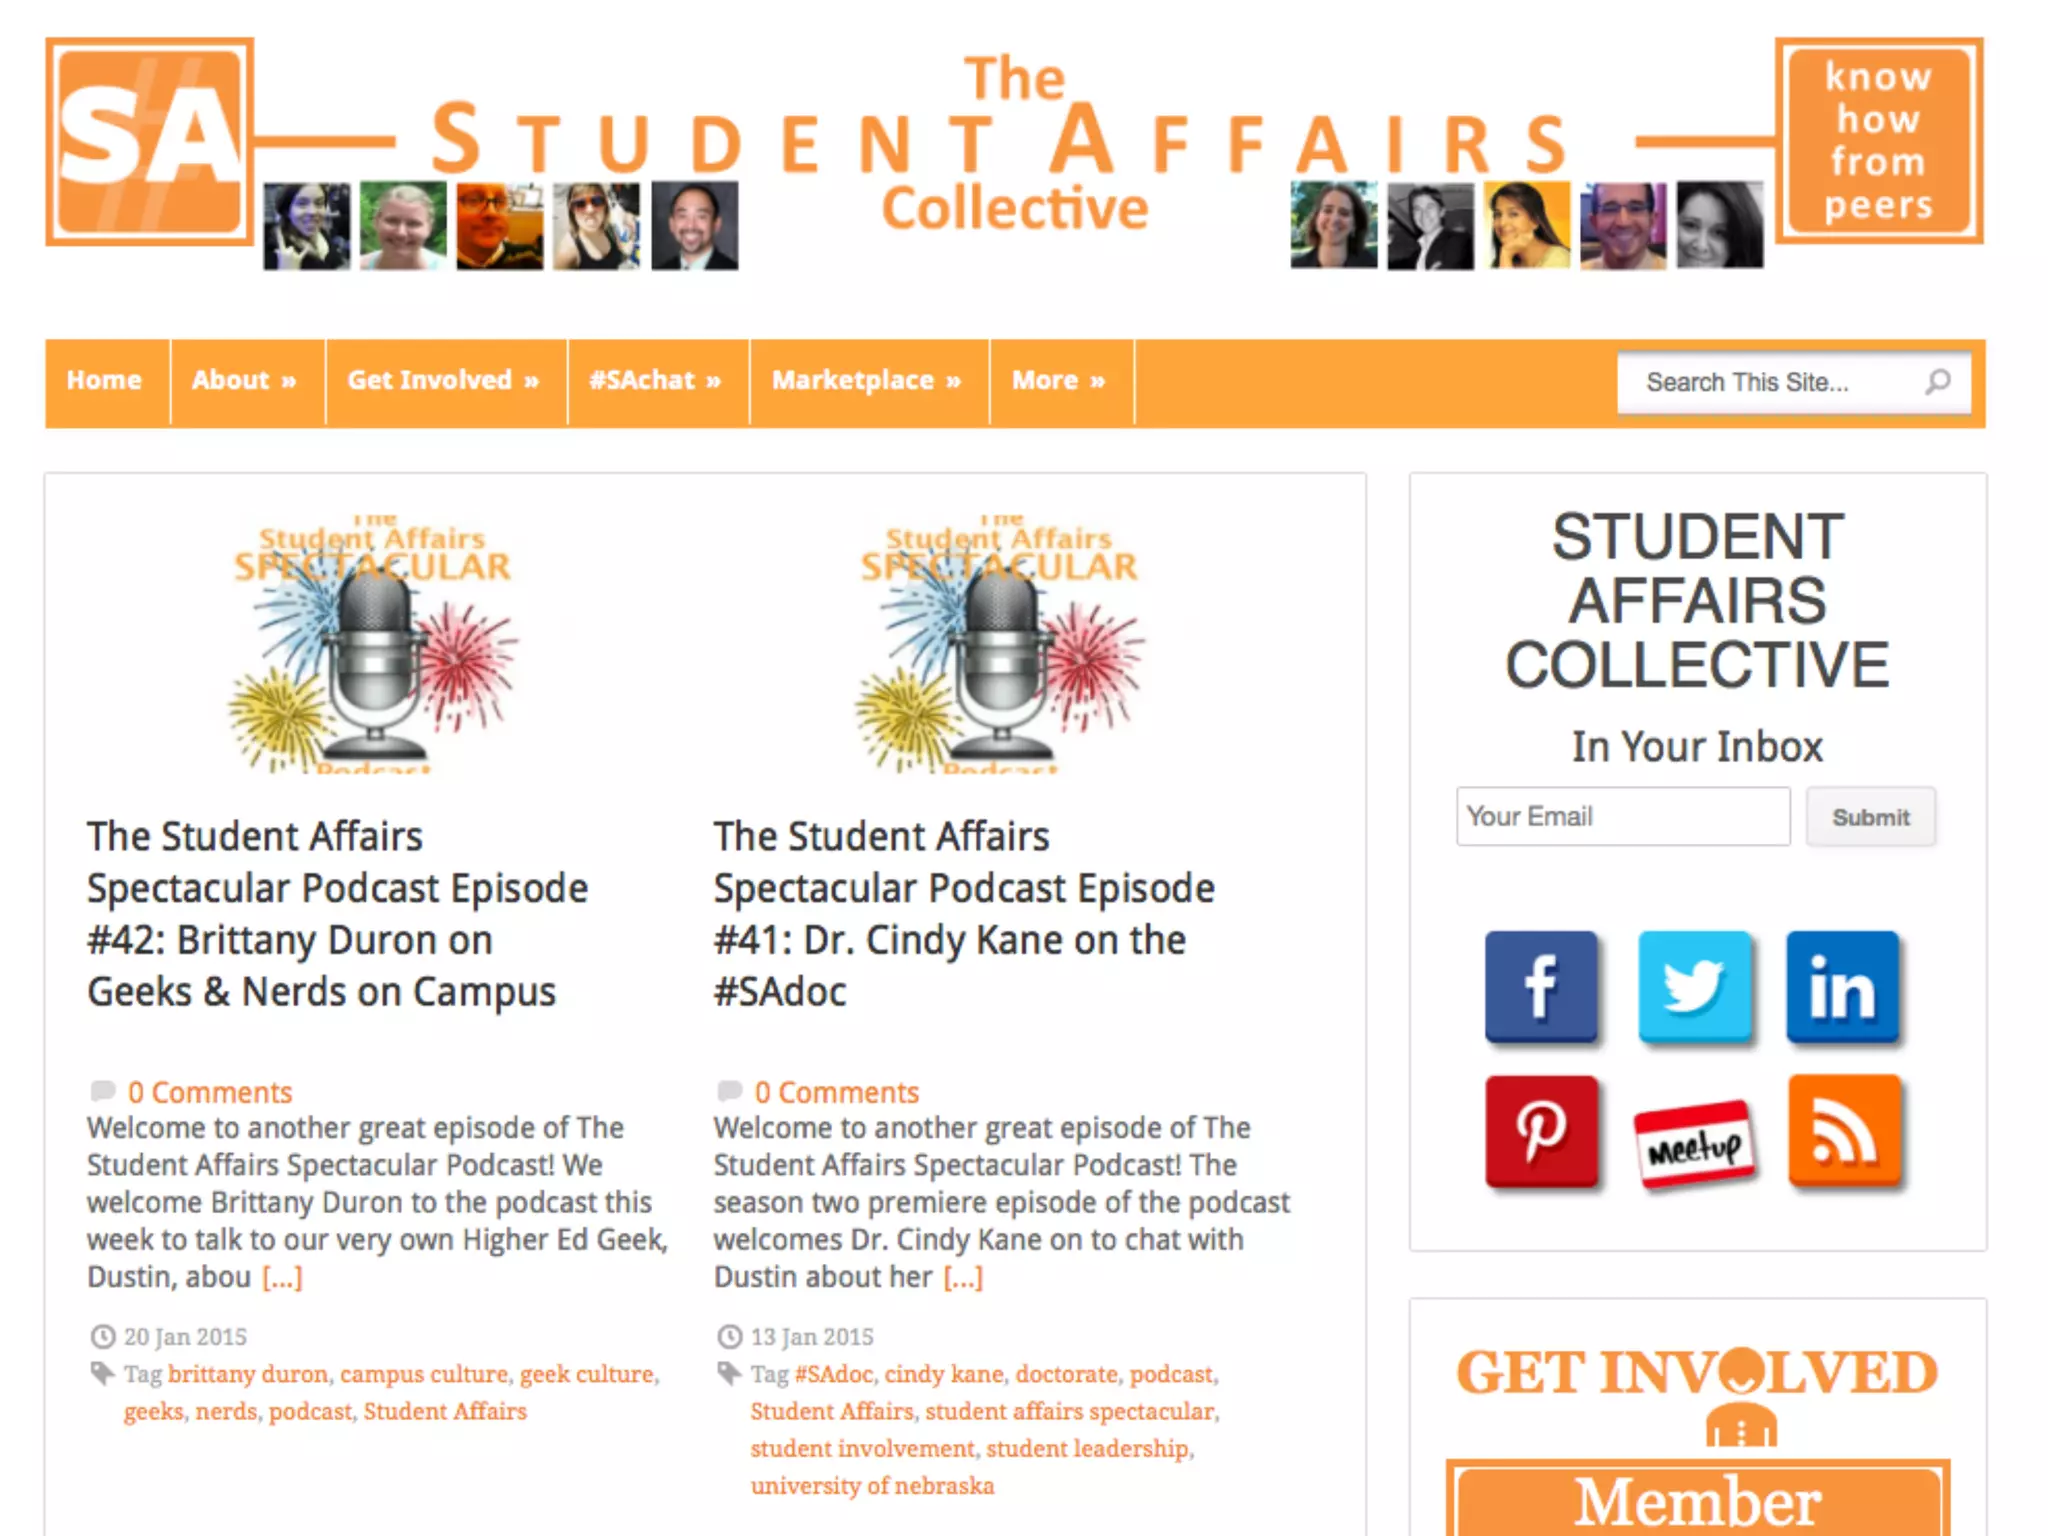The image size is (2048, 1536).
Task: Open the 'geek culture' tag link
Action: (x=586, y=1374)
